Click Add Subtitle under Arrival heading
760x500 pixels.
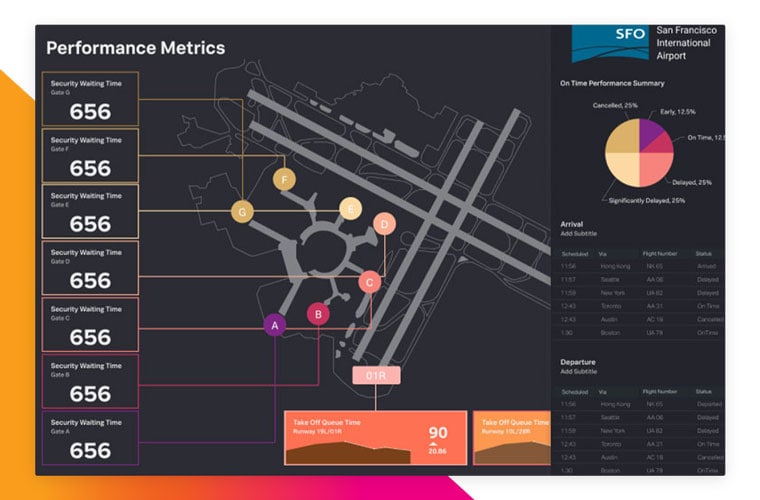pyautogui.click(x=581, y=234)
